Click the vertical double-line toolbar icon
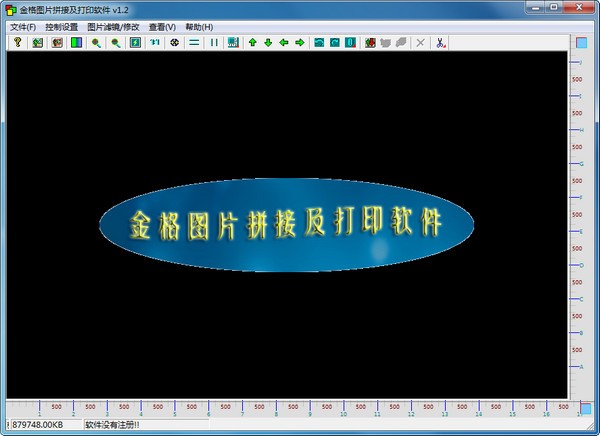 click(213, 43)
